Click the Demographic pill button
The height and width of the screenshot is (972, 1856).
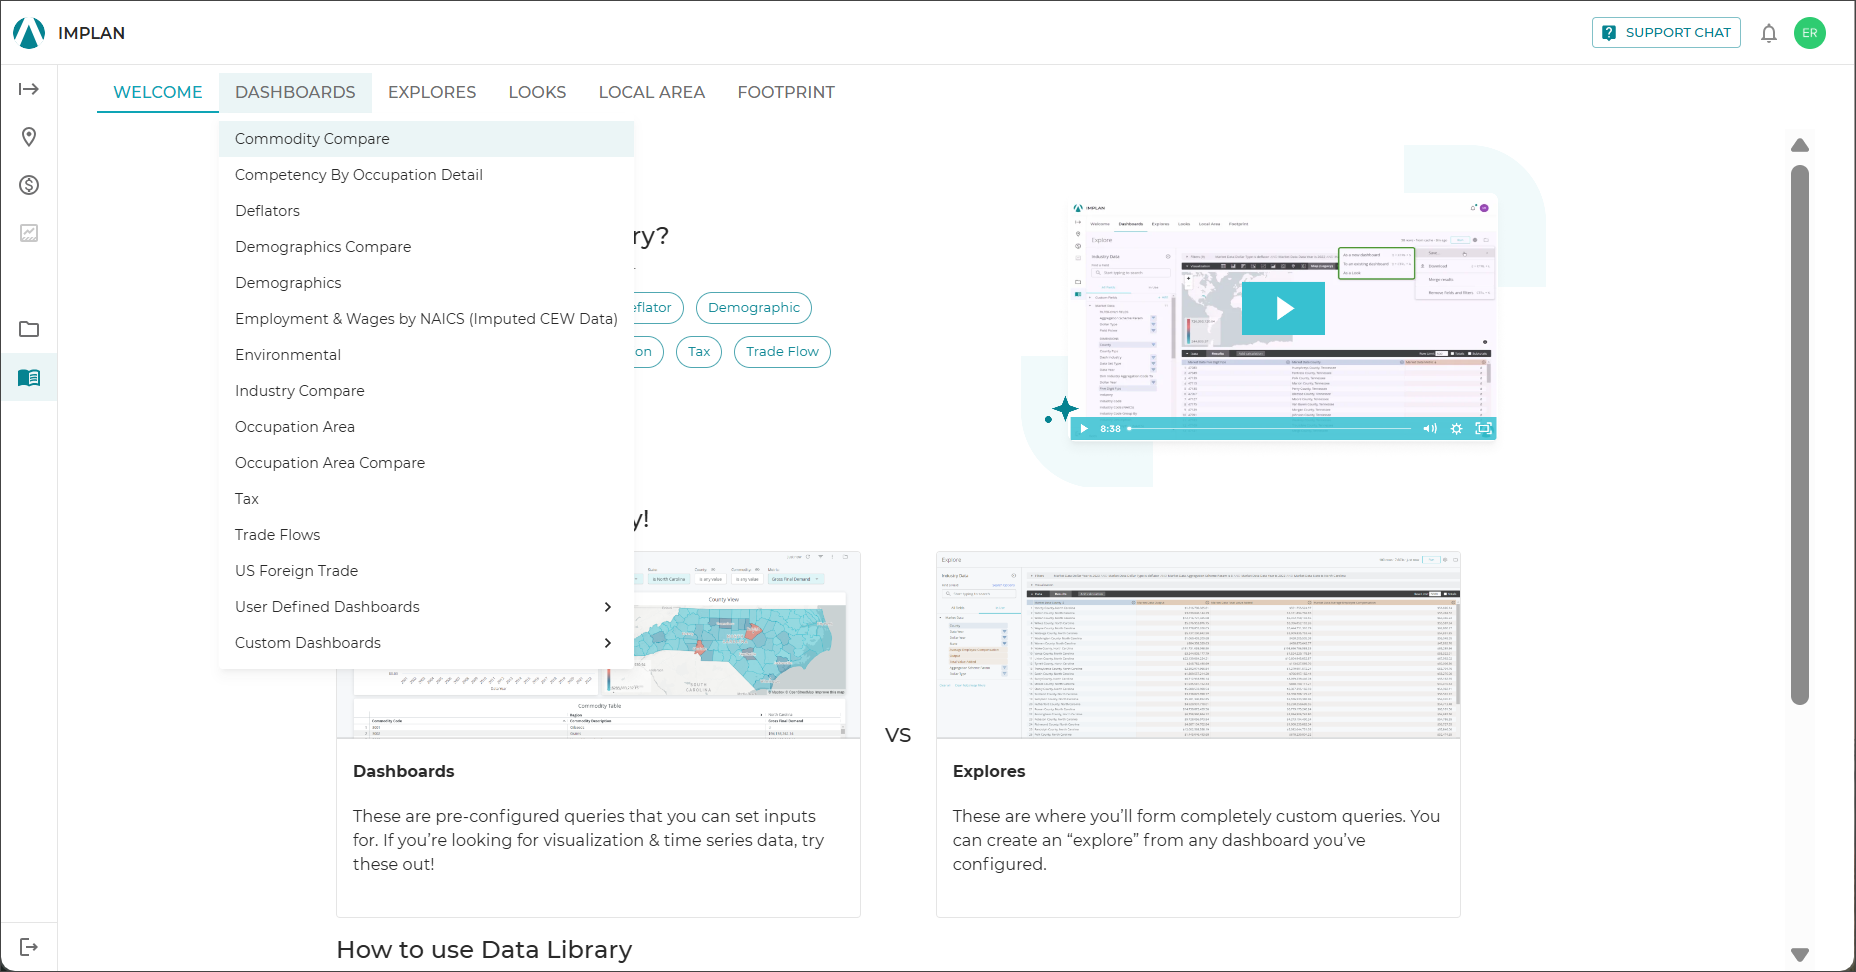point(754,308)
